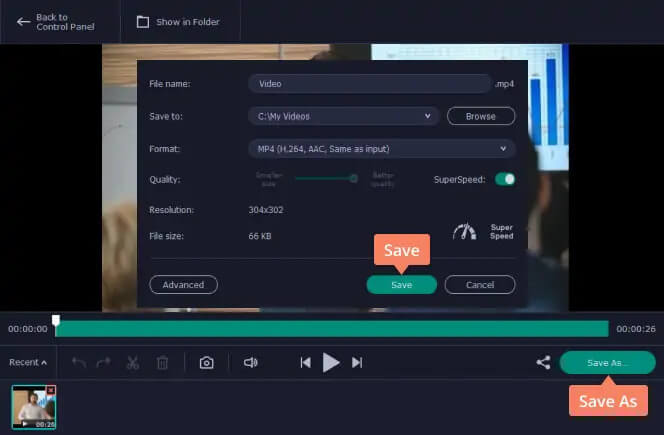Redo the last action
Screen dimensions: 664x435
click(x=104, y=363)
